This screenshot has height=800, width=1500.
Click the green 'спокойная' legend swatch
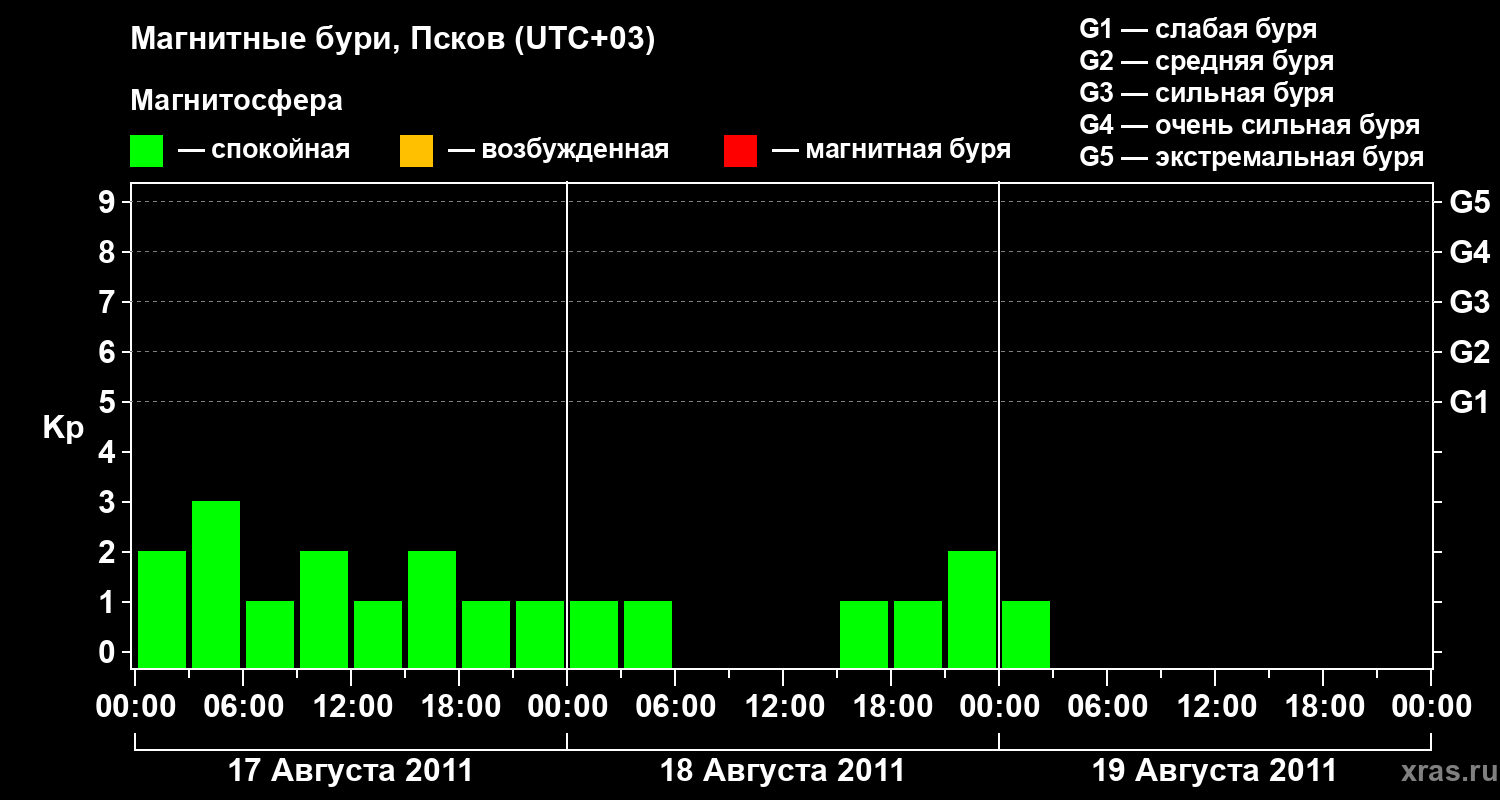[146, 151]
